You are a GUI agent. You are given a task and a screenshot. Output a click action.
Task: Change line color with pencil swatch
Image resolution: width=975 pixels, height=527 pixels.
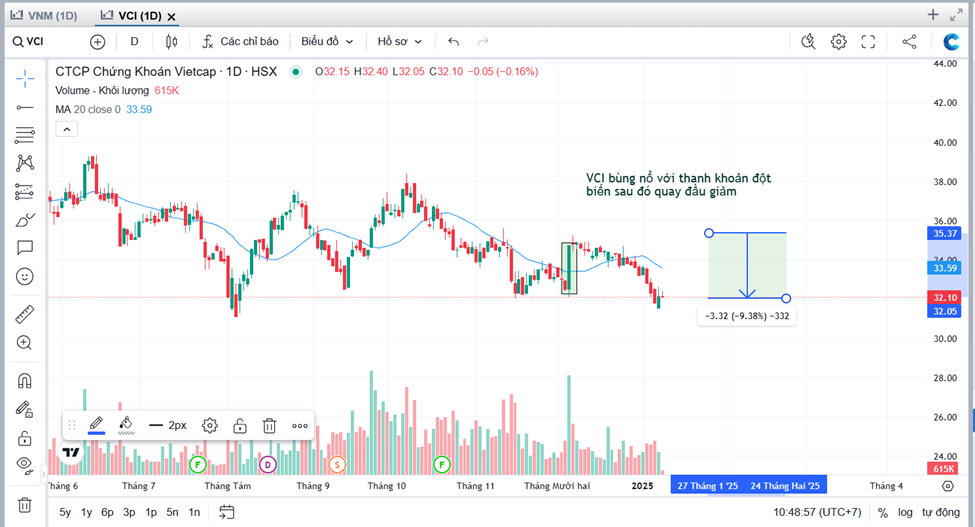96,426
